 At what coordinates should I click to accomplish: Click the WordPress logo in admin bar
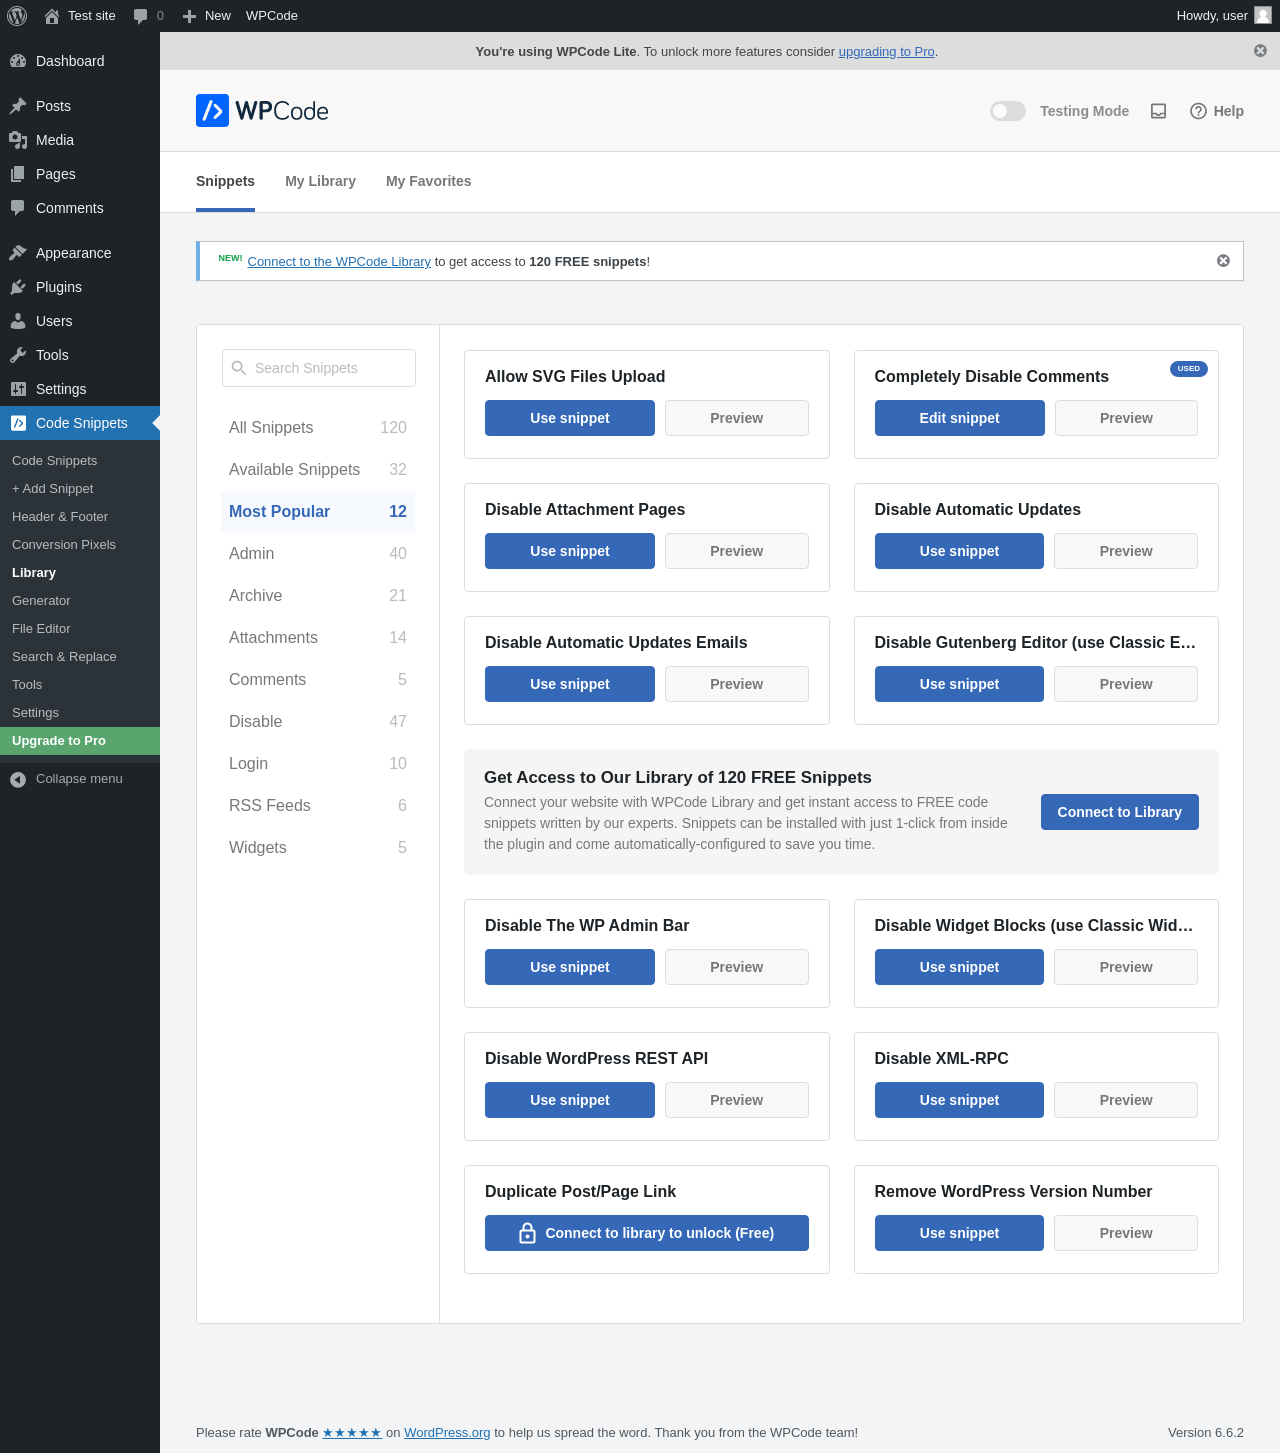coord(17,16)
